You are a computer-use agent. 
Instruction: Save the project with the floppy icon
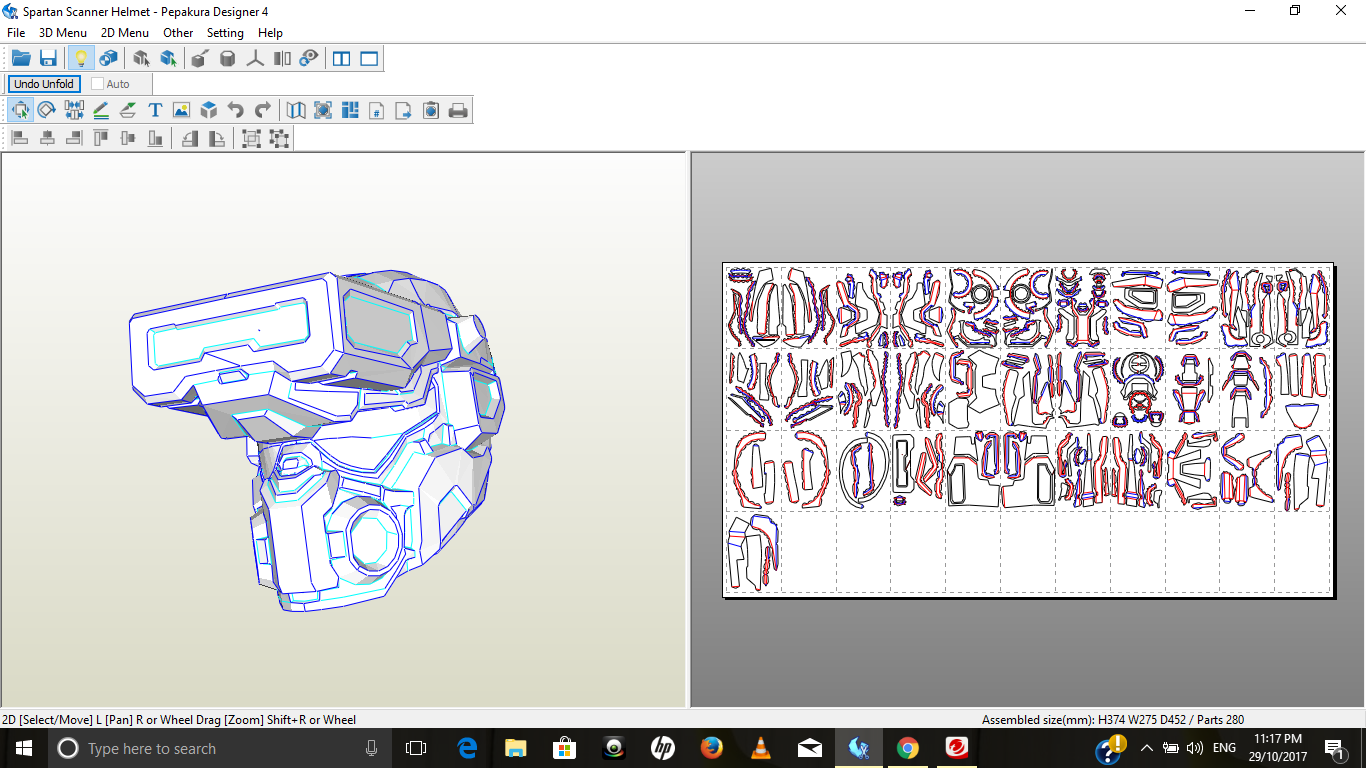(48, 59)
